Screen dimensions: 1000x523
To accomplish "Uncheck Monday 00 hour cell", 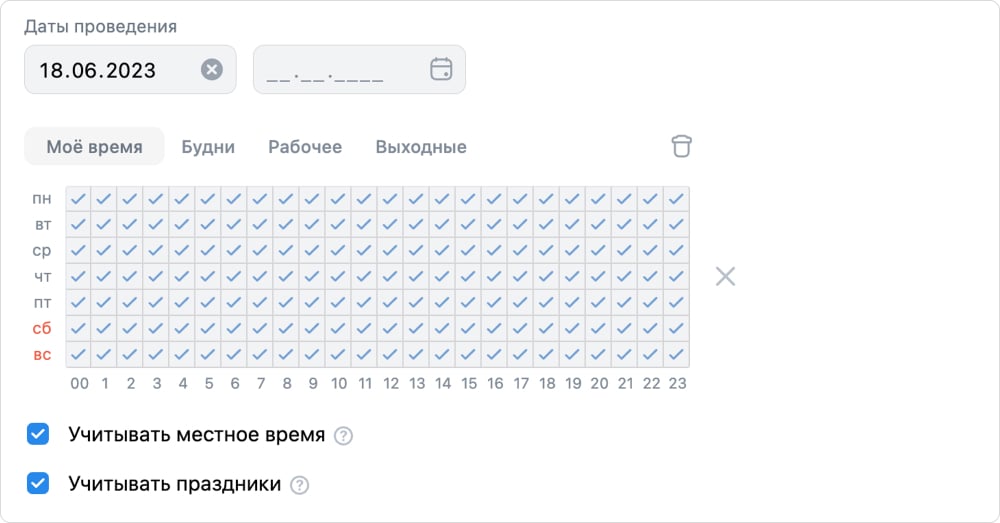I will [x=79, y=199].
